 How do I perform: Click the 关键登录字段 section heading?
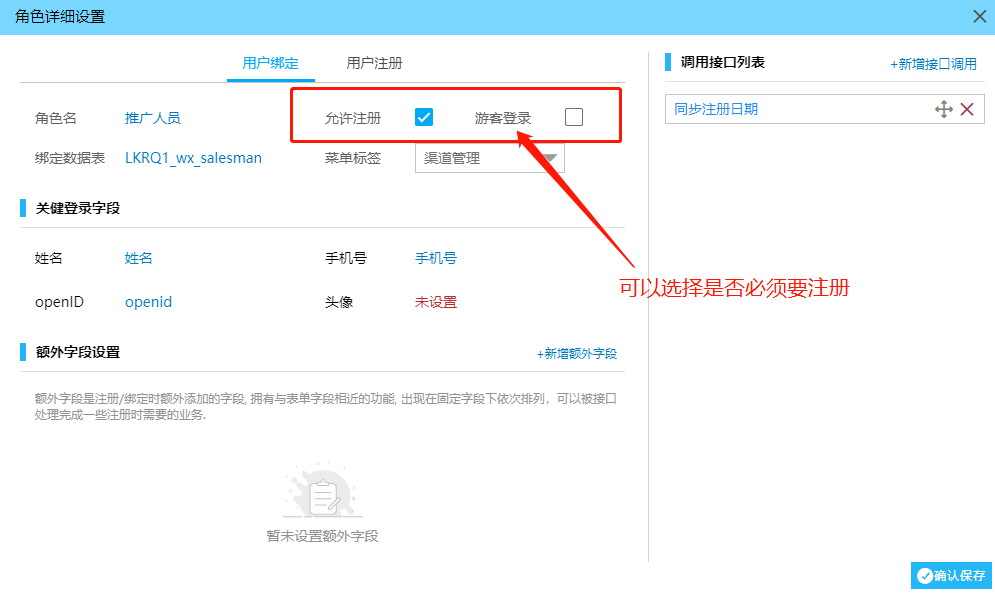click(78, 208)
